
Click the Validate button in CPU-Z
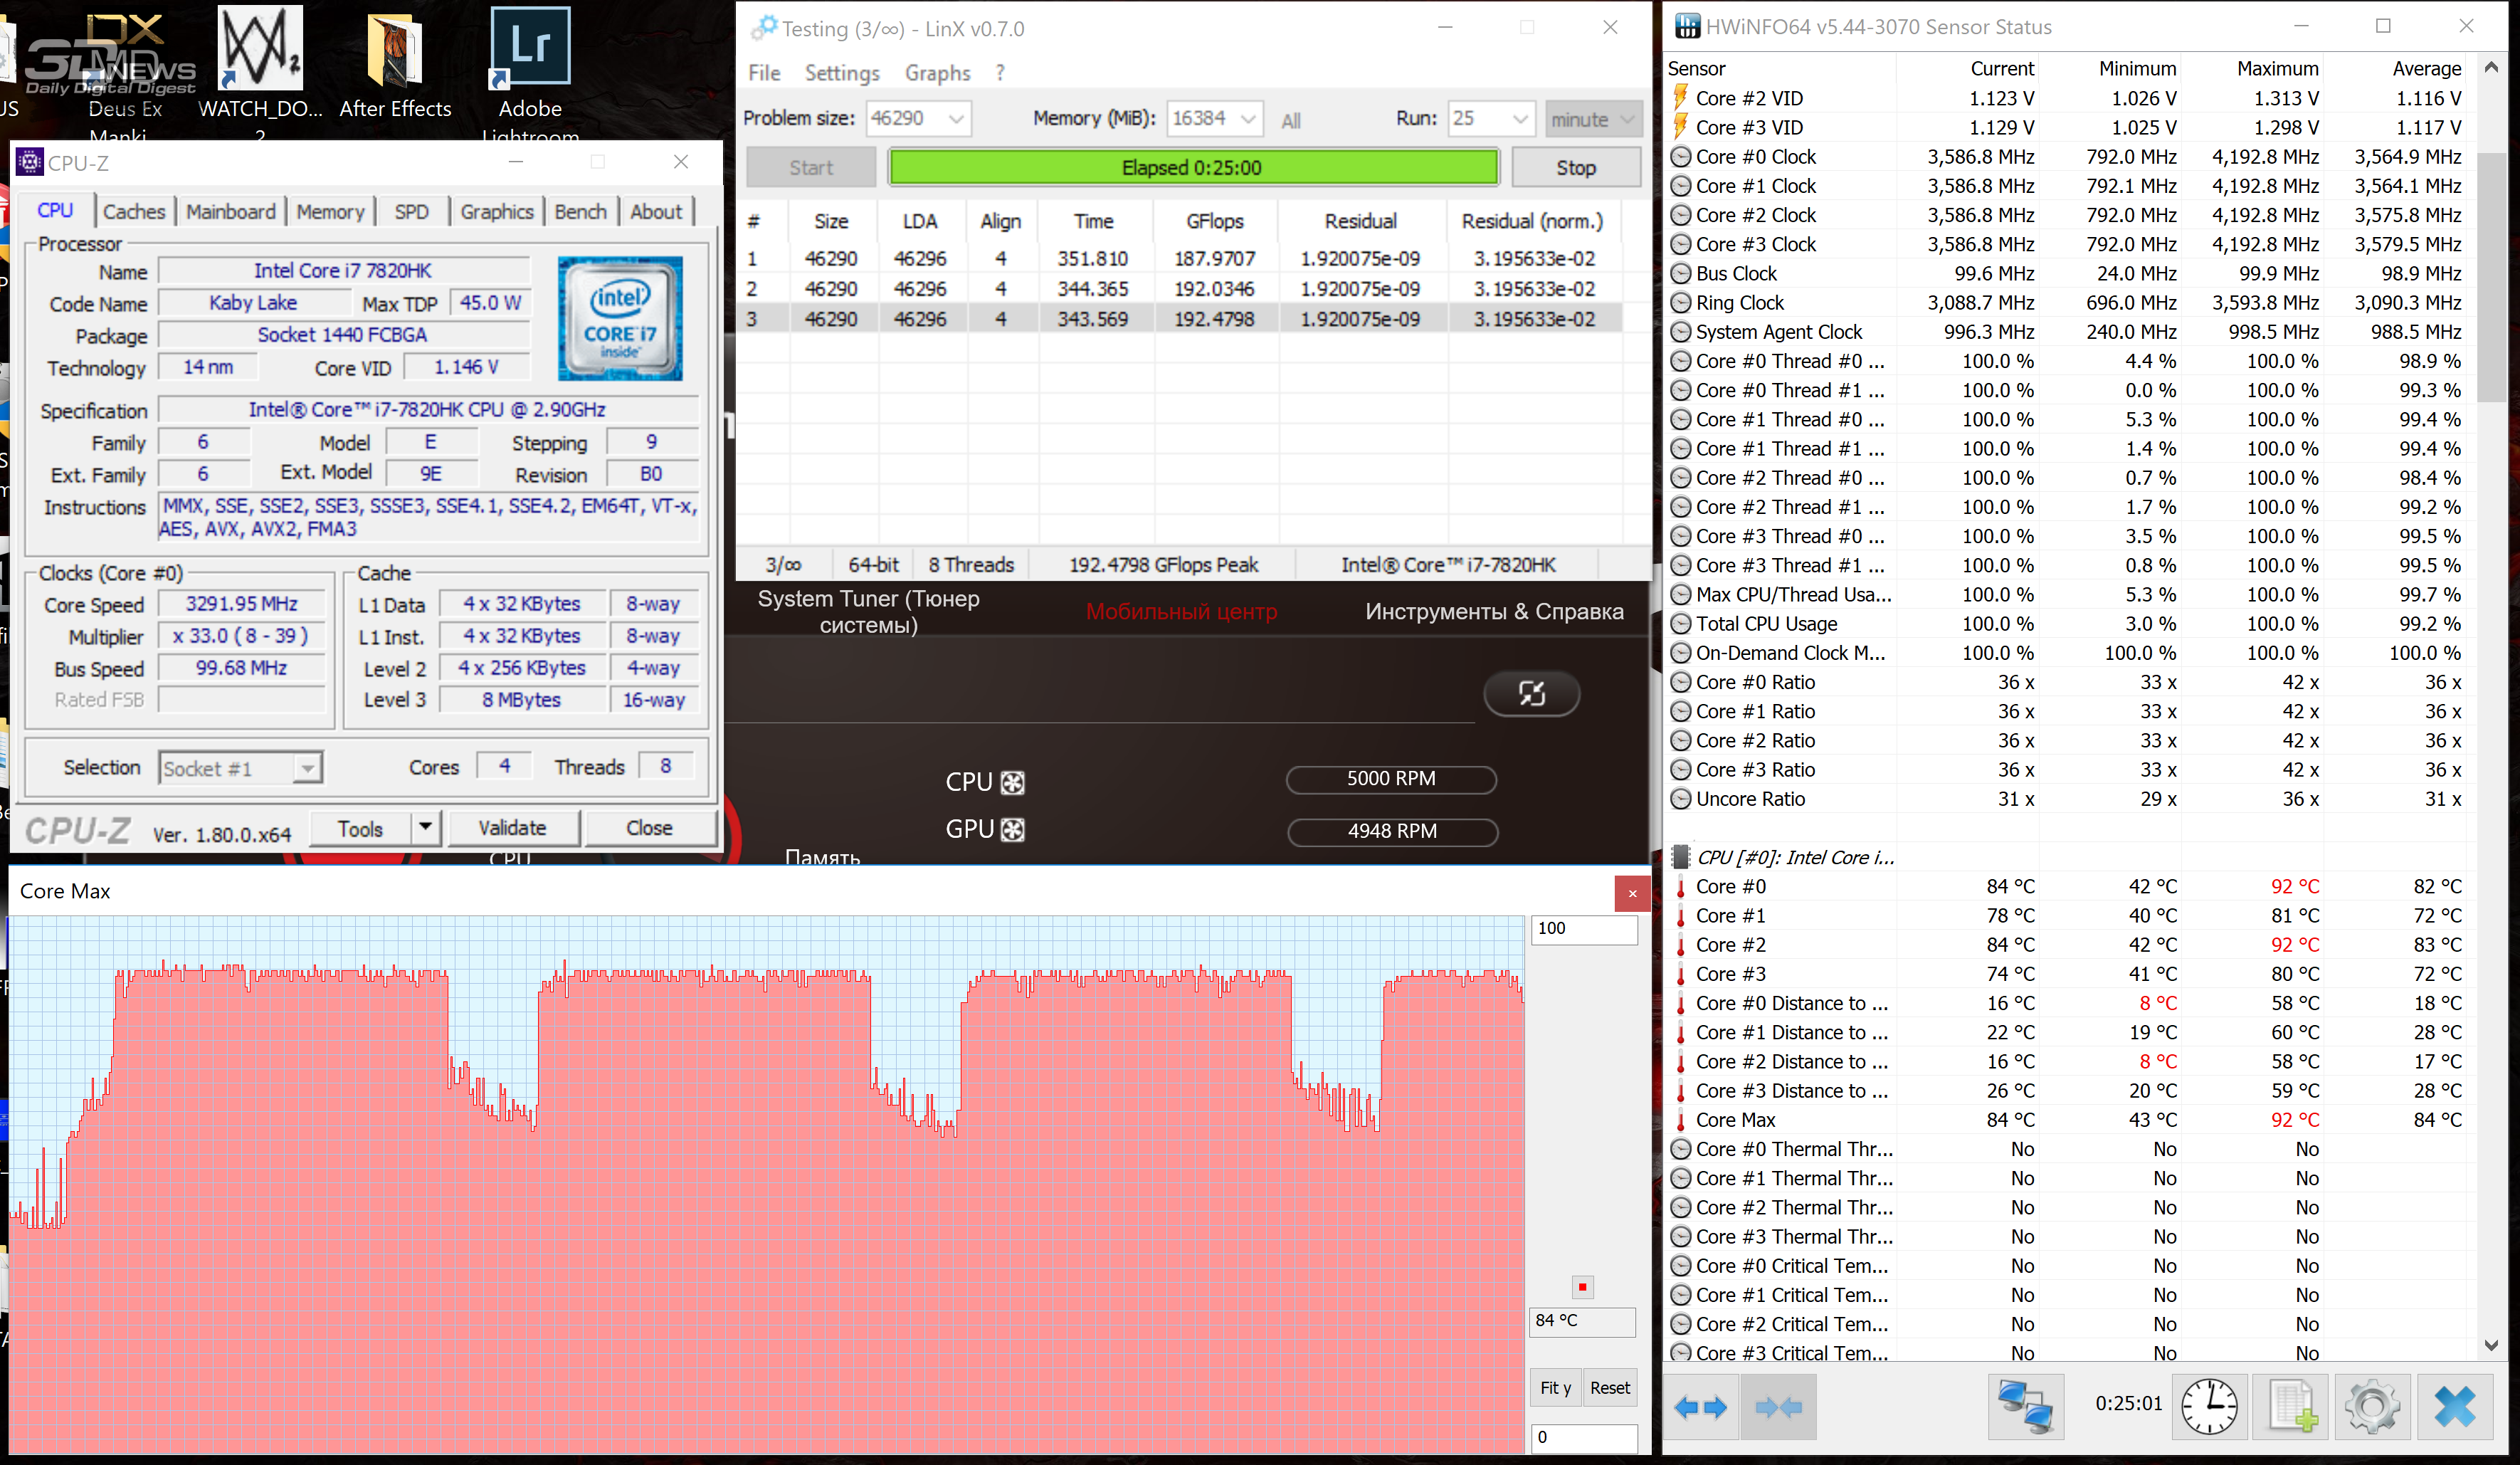click(512, 827)
